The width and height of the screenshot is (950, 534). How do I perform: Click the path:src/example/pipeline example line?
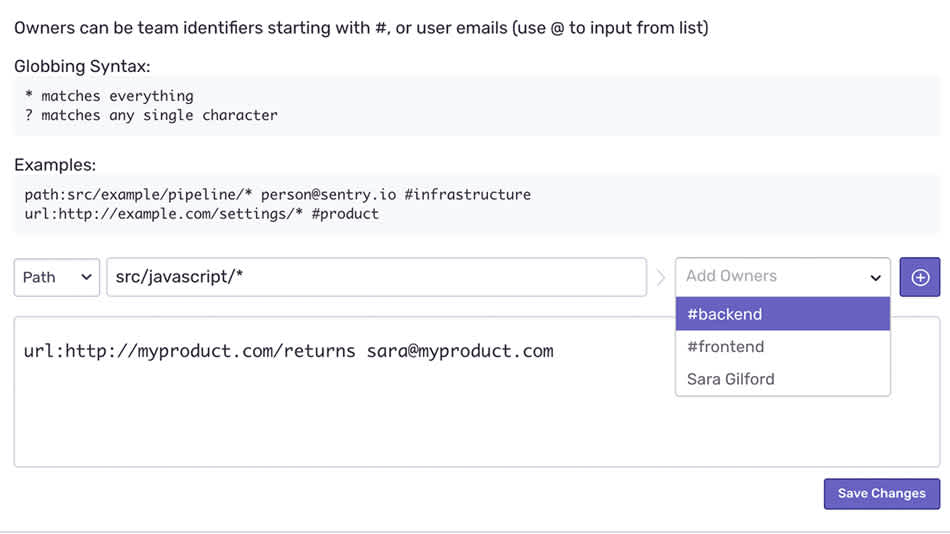(x=277, y=194)
